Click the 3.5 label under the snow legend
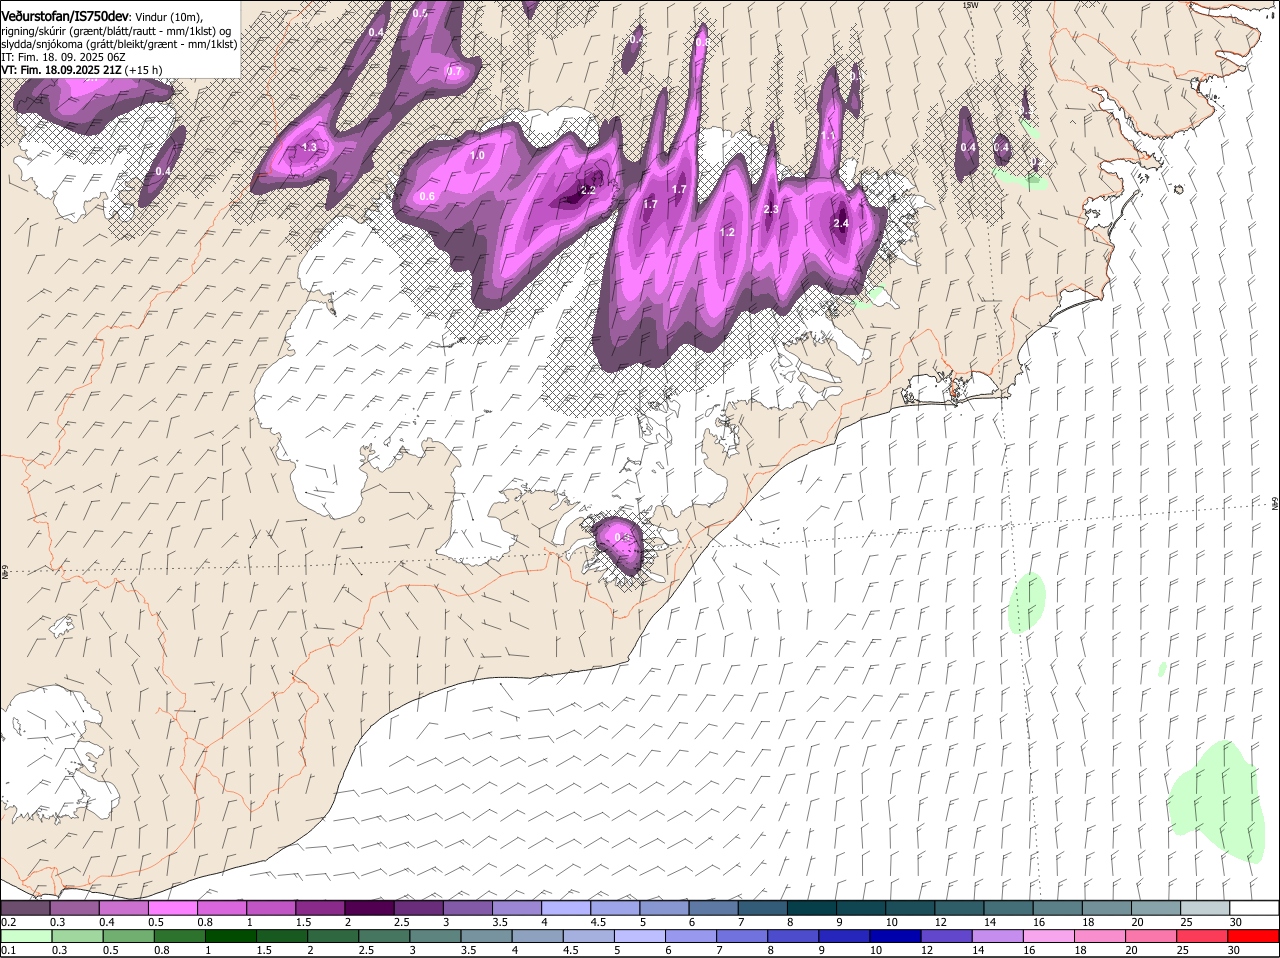This screenshot has width=1280, height=958. tap(500, 922)
